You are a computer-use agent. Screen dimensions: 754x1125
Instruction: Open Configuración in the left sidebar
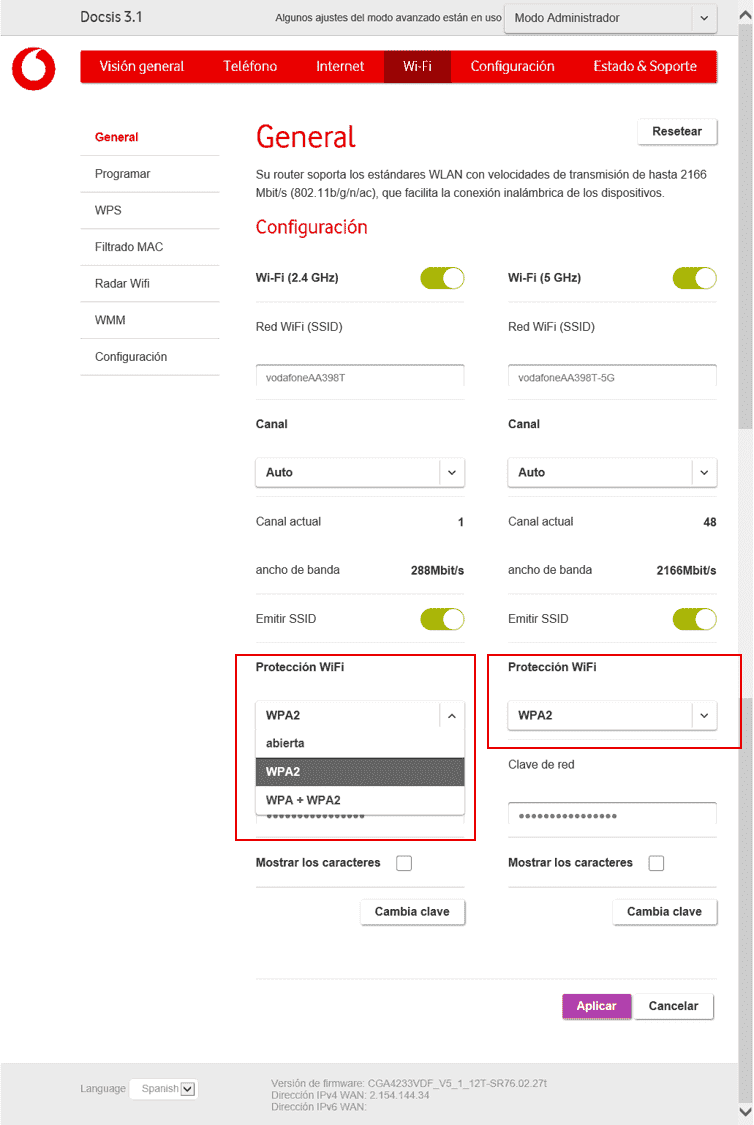131,357
